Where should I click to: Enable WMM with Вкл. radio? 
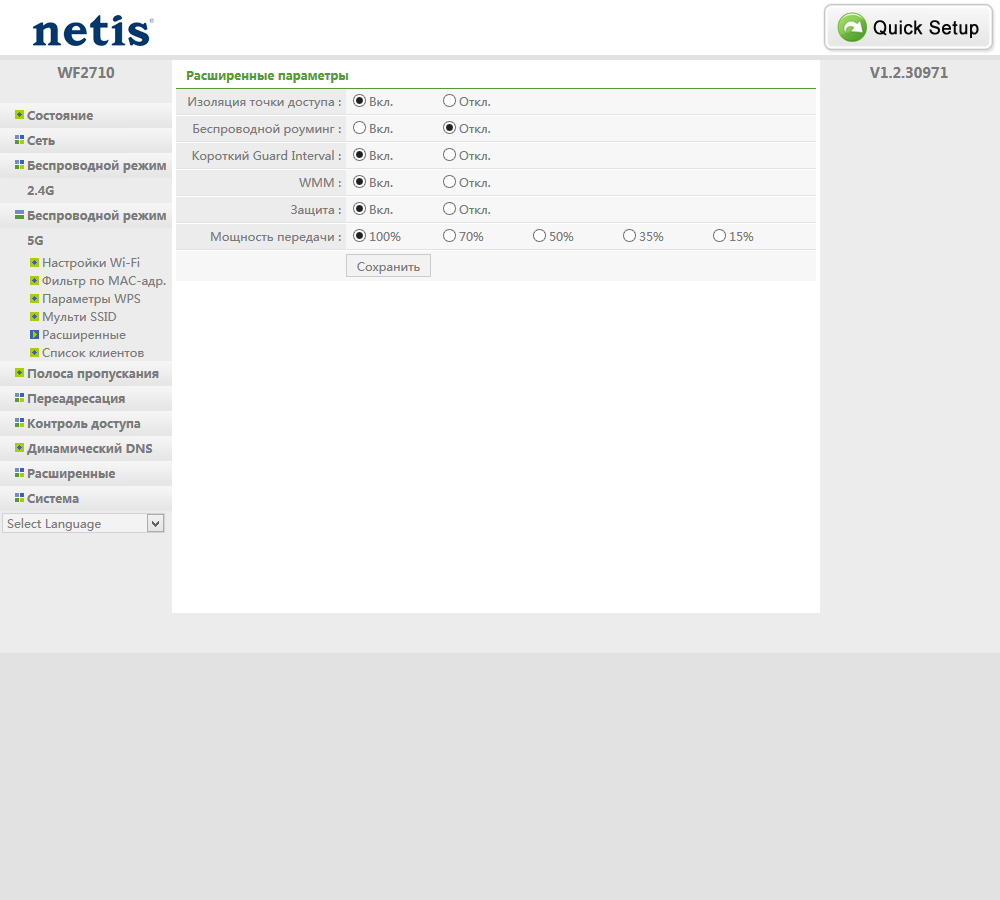point(360,182)
